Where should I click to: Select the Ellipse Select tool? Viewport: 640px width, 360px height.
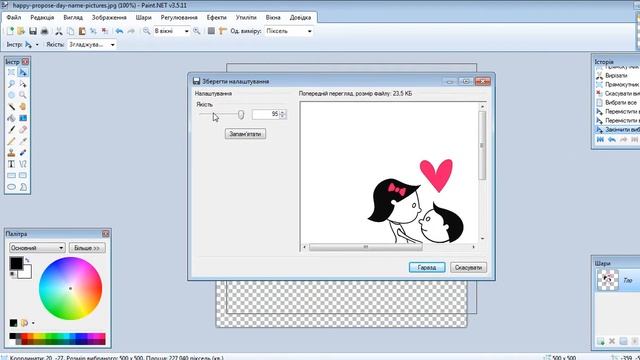click(x=11, y=95)
